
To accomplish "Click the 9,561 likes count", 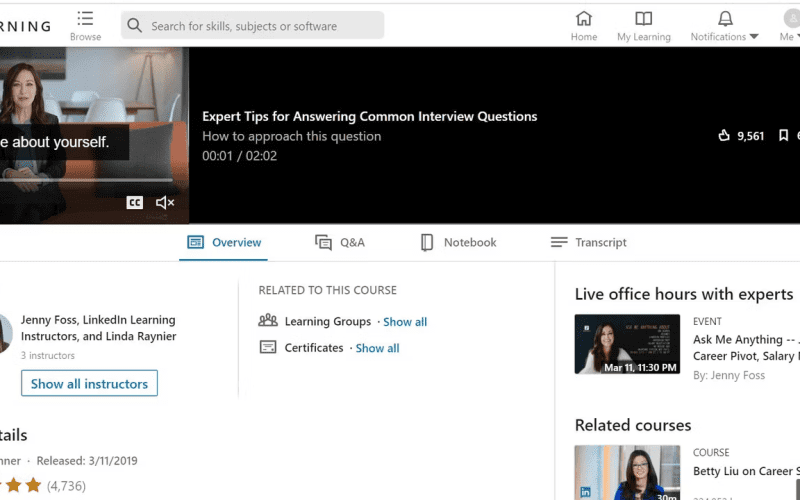I will point(751,136).
